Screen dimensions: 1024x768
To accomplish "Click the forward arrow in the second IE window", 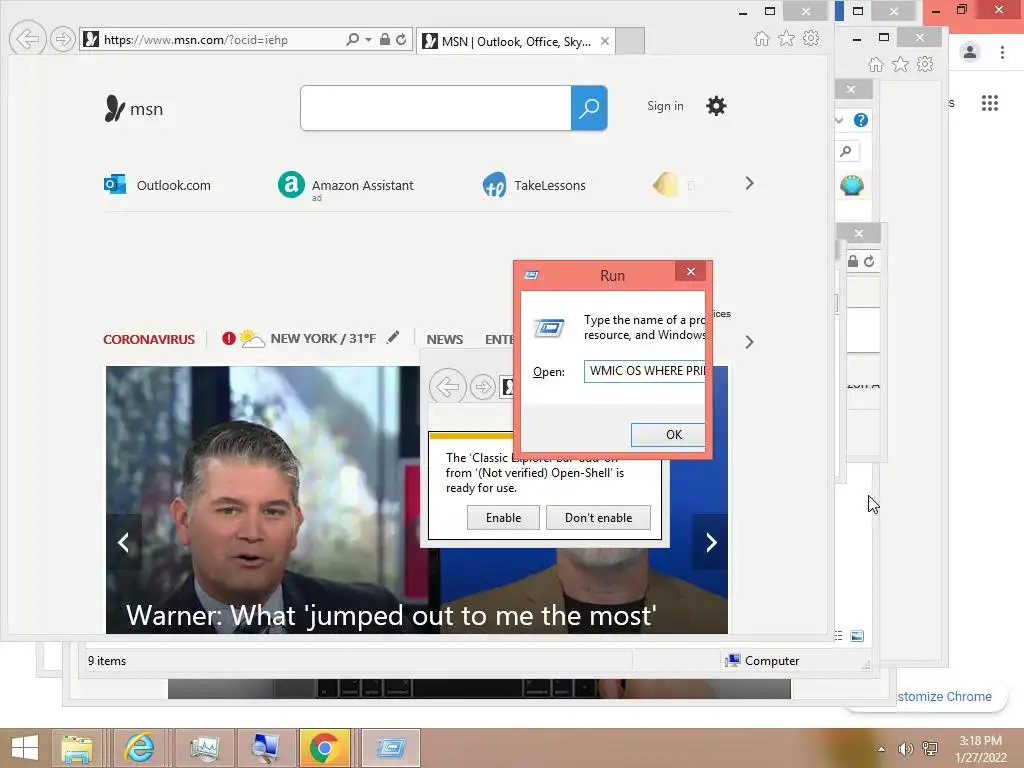I will [483, 387].
